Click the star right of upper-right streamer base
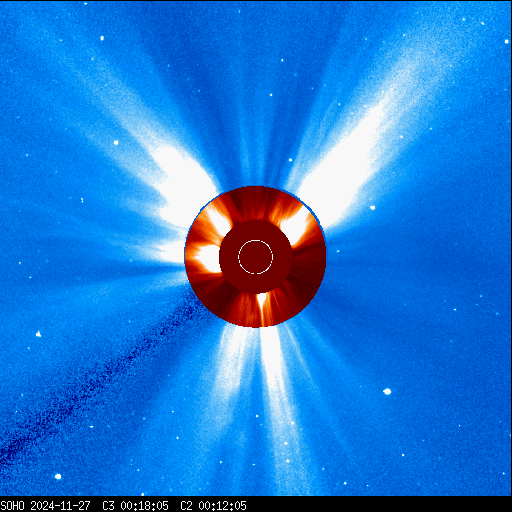Image resolution: width=512 pixels, height=512 pixels. click(373, 208)
